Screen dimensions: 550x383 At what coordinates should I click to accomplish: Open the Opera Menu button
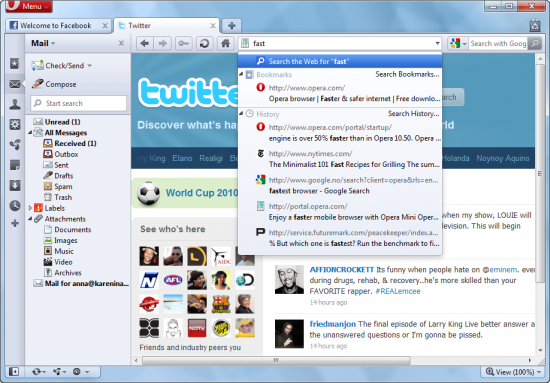point(29,6)
